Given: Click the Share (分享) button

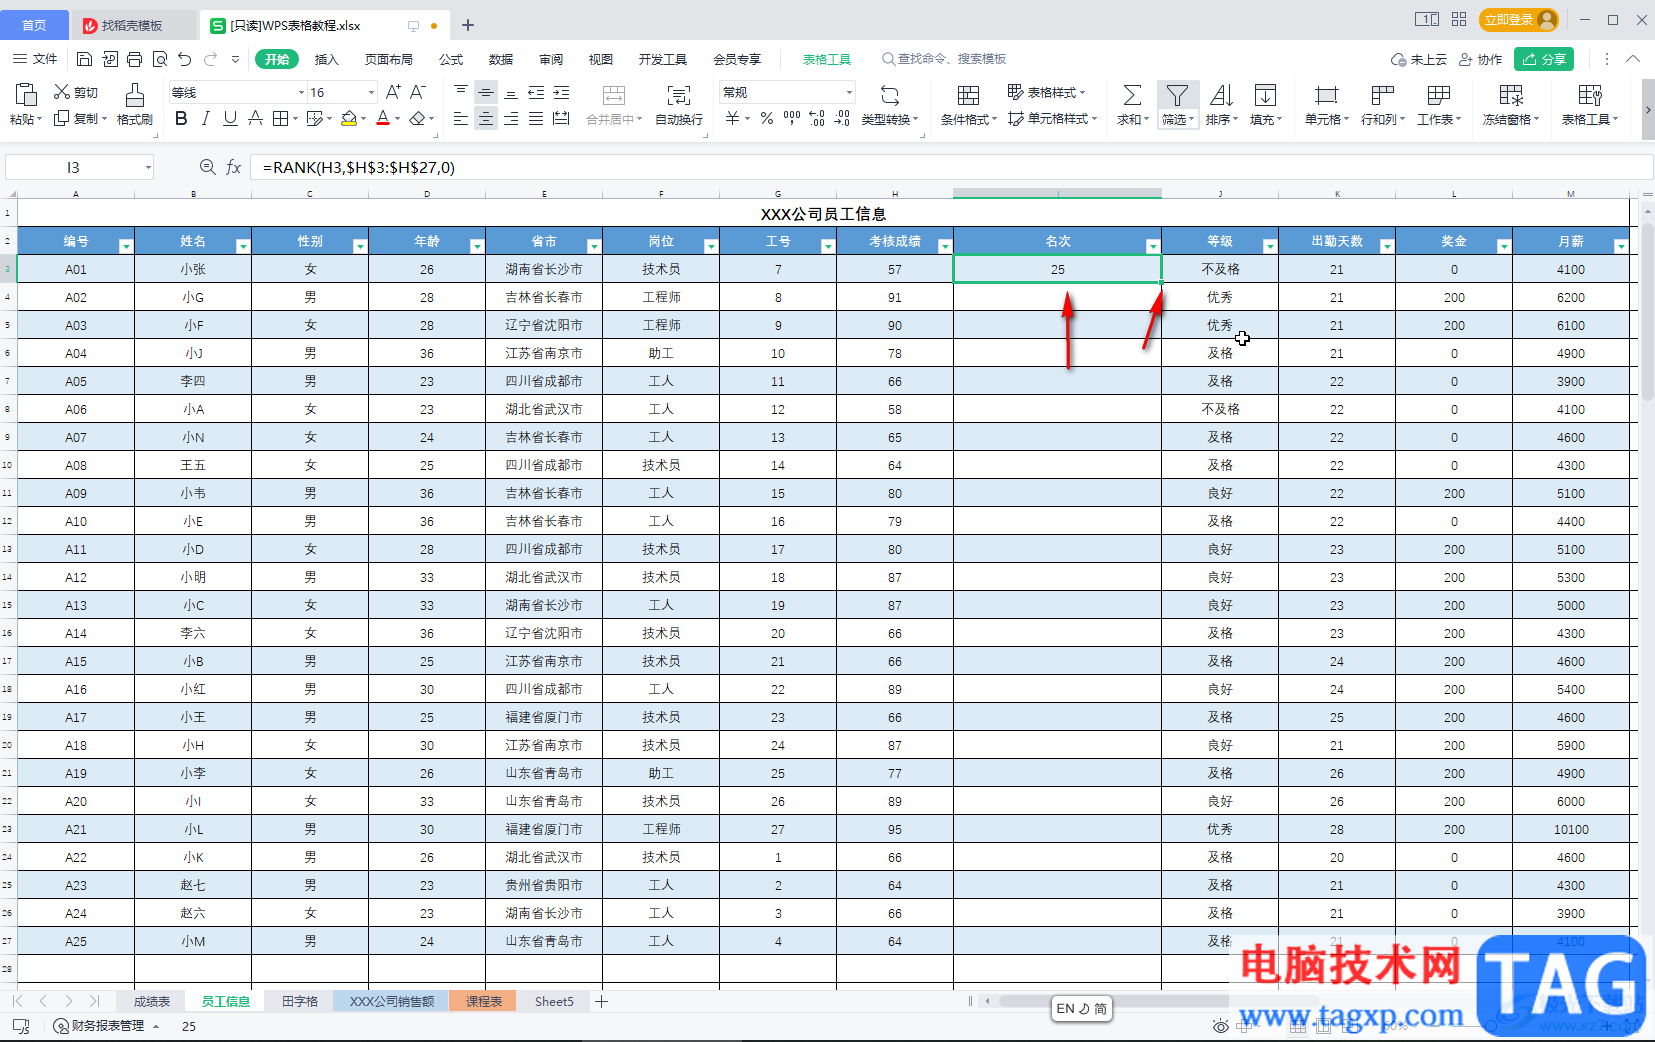Looking at the screenshot, I should (1544, 59).
